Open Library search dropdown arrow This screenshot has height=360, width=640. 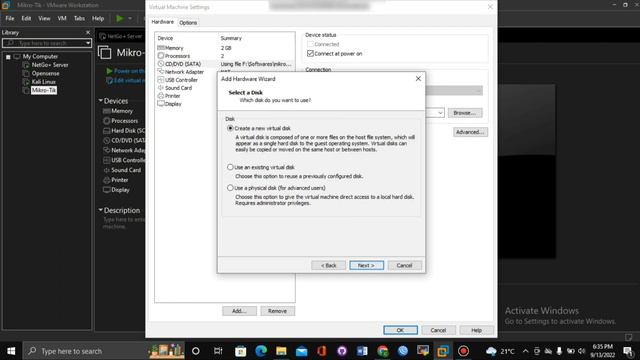(x=88, y=43)
